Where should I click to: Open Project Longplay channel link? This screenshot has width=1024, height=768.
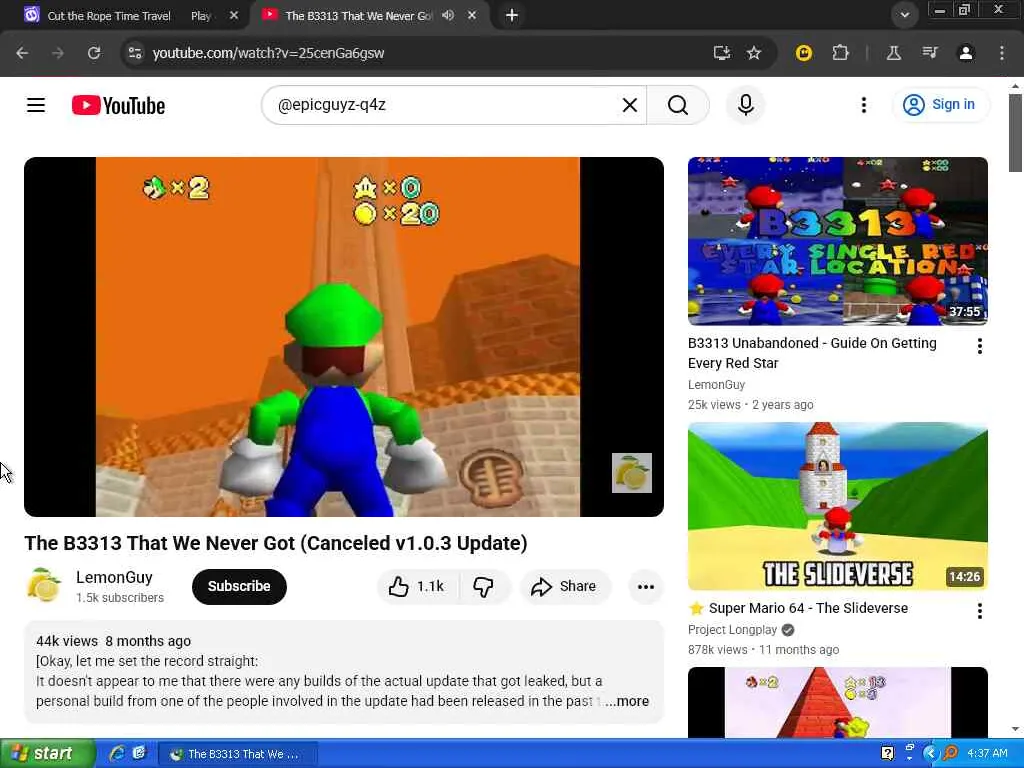click(732, 630)
